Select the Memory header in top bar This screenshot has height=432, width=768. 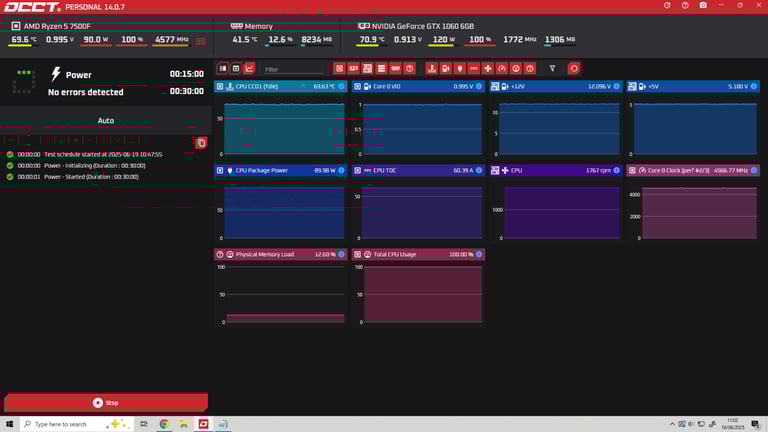coord(252,26)
